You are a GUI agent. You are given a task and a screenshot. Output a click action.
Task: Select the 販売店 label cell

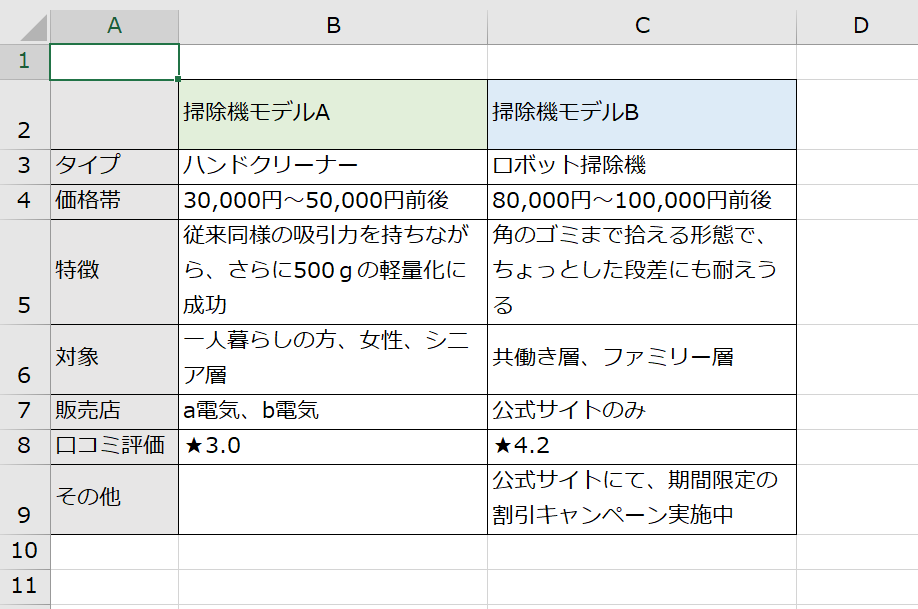click(115, 412)
